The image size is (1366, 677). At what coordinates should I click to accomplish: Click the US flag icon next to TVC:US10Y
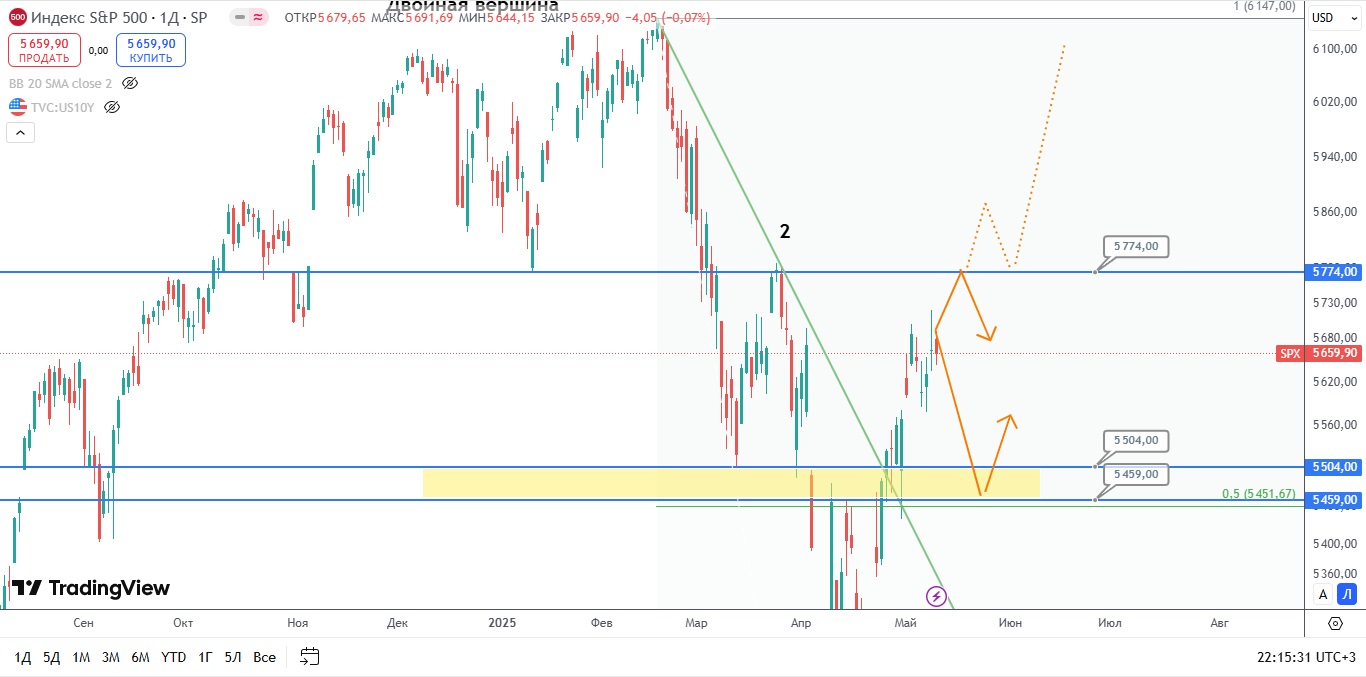18,106
